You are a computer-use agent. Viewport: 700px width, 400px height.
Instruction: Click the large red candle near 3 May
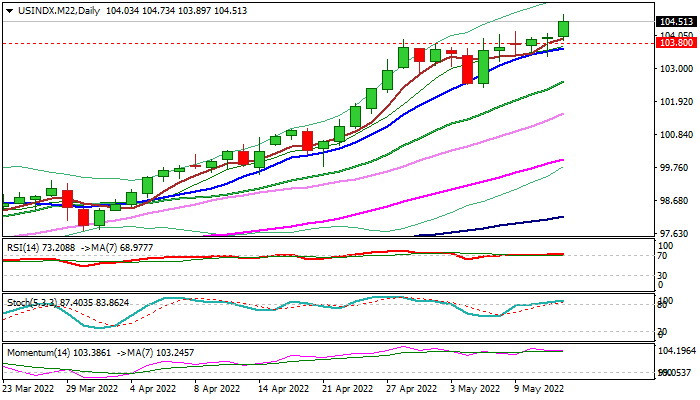[467, 69]
